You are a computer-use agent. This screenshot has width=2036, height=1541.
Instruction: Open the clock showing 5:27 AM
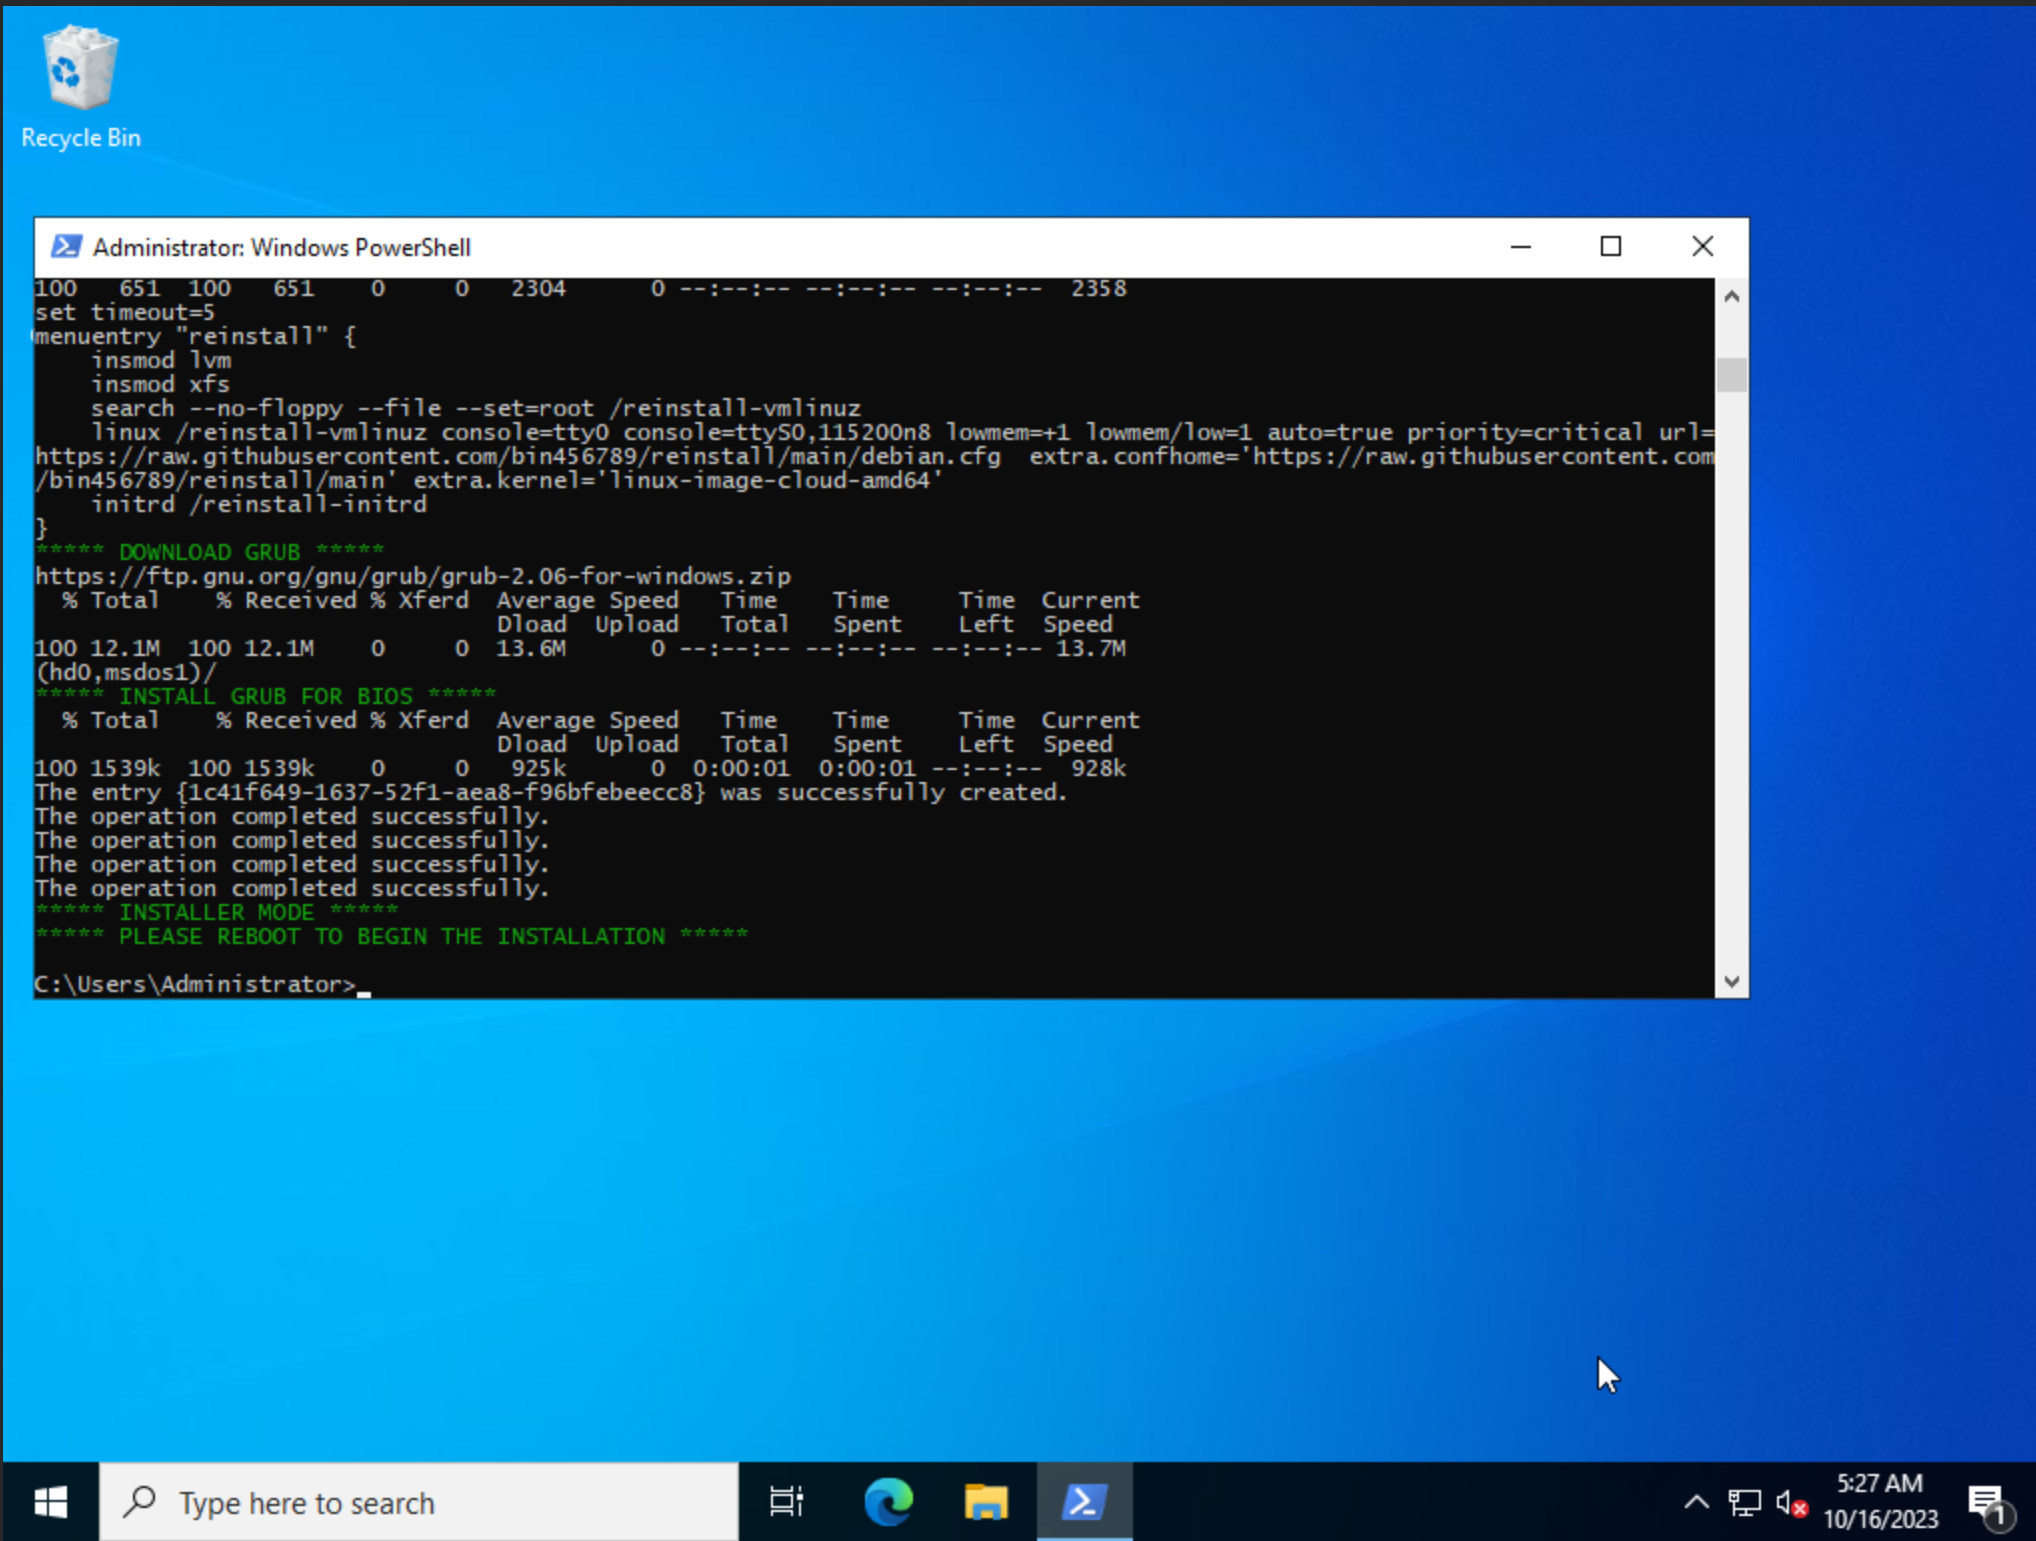[1880, 1502]
